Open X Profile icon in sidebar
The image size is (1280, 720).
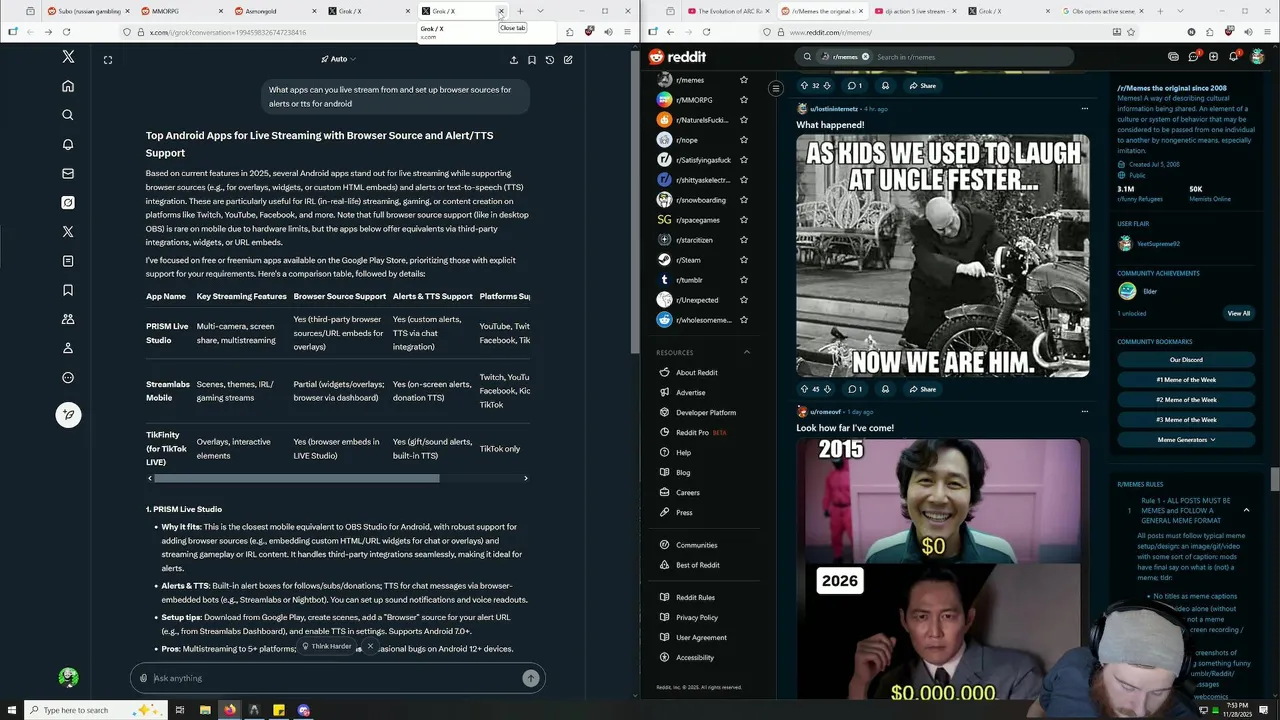[x=68, y=348]
